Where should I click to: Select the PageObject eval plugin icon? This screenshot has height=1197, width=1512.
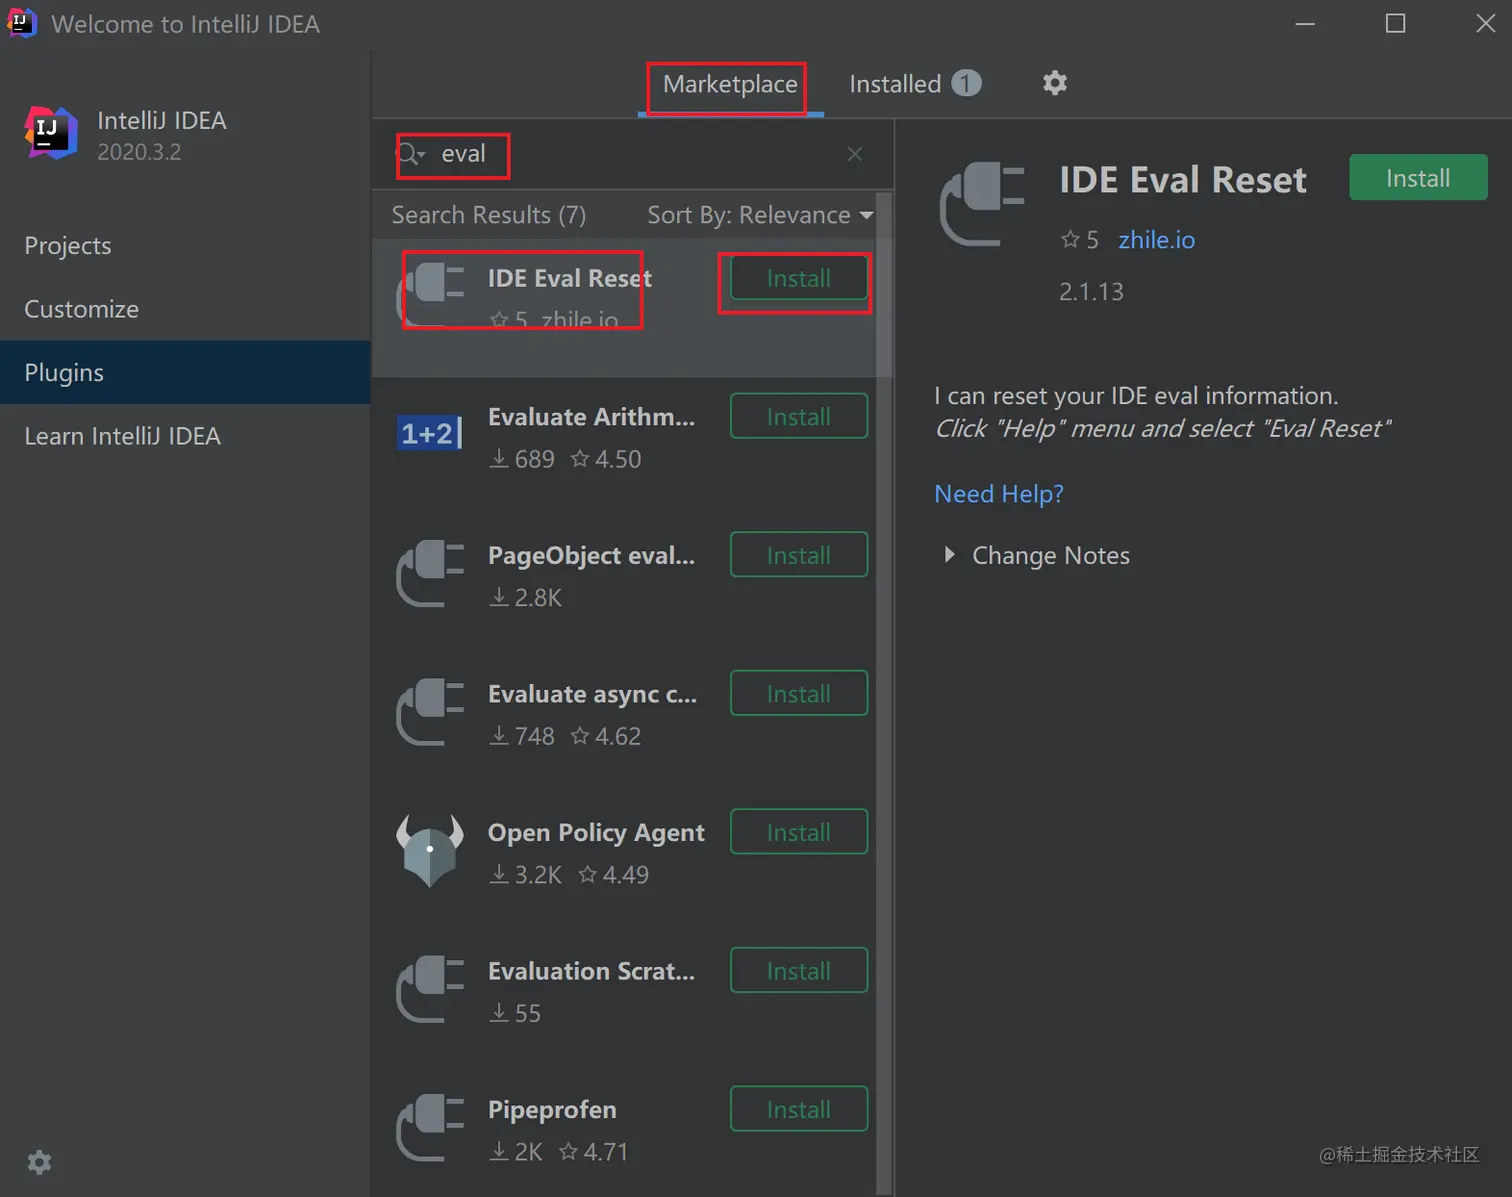[430, 573]
